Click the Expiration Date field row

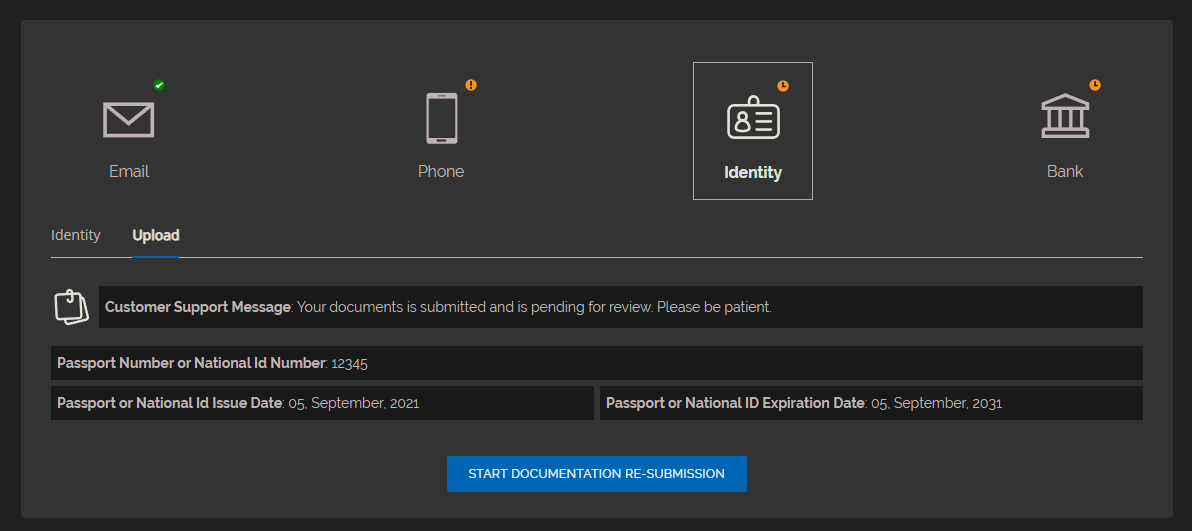click(870, 403)
